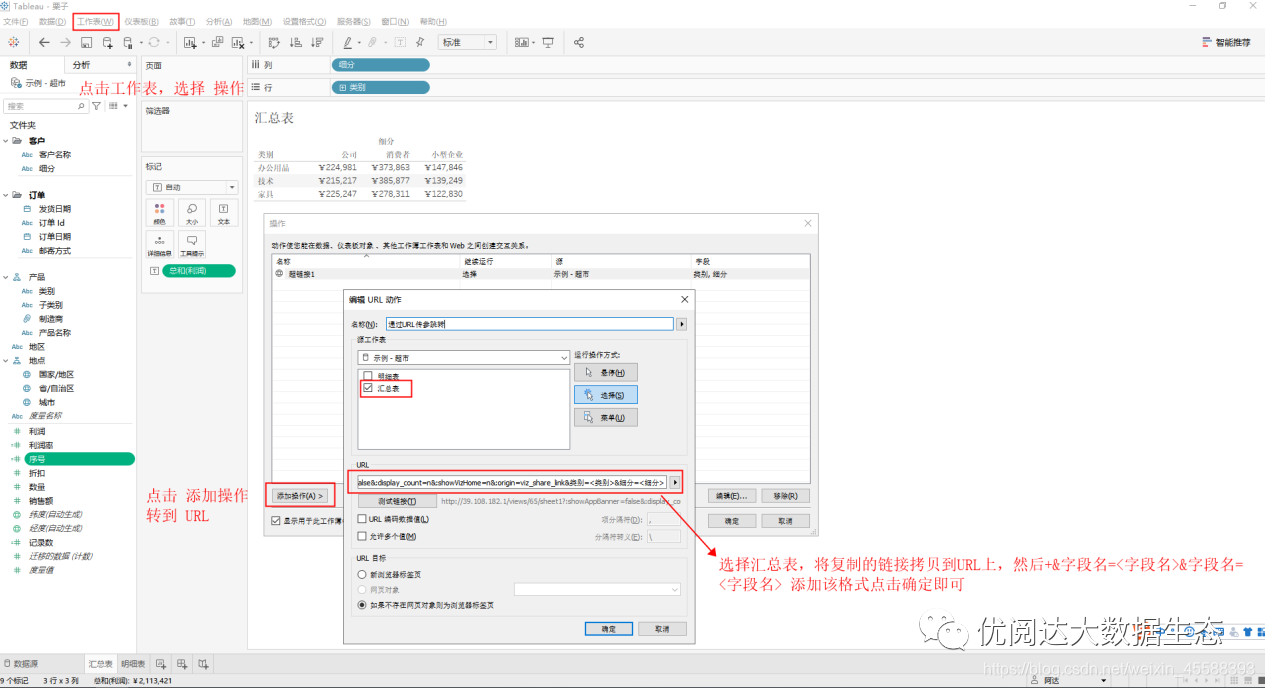This screenshot has height=688, width=1265.
Task: Enable 允许多个值 checkbox
Action: point(362,536)
